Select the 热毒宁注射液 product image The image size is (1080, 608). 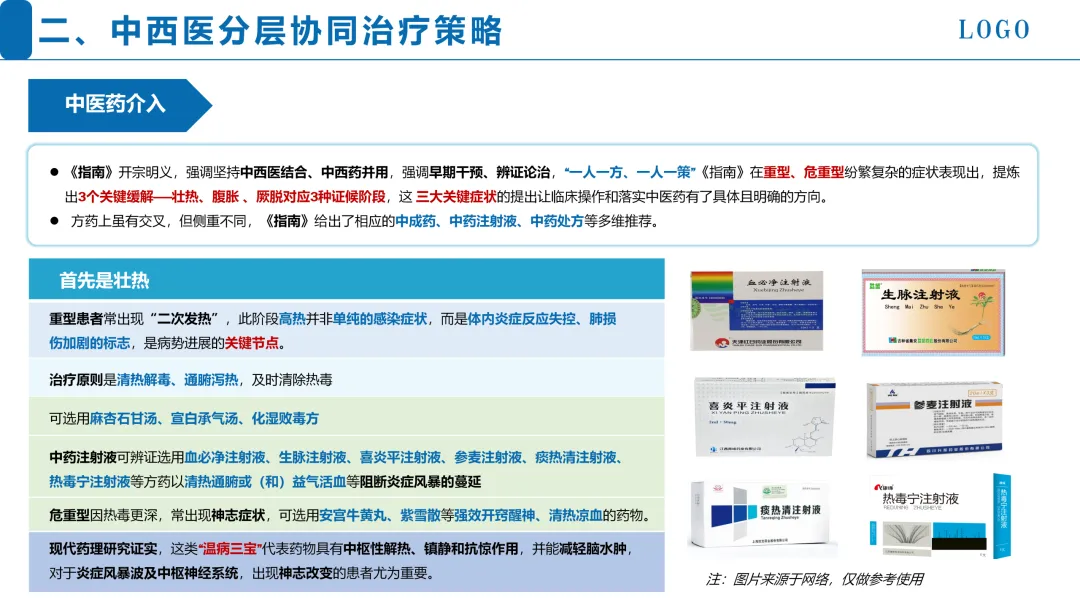click(x=939, y=516)
